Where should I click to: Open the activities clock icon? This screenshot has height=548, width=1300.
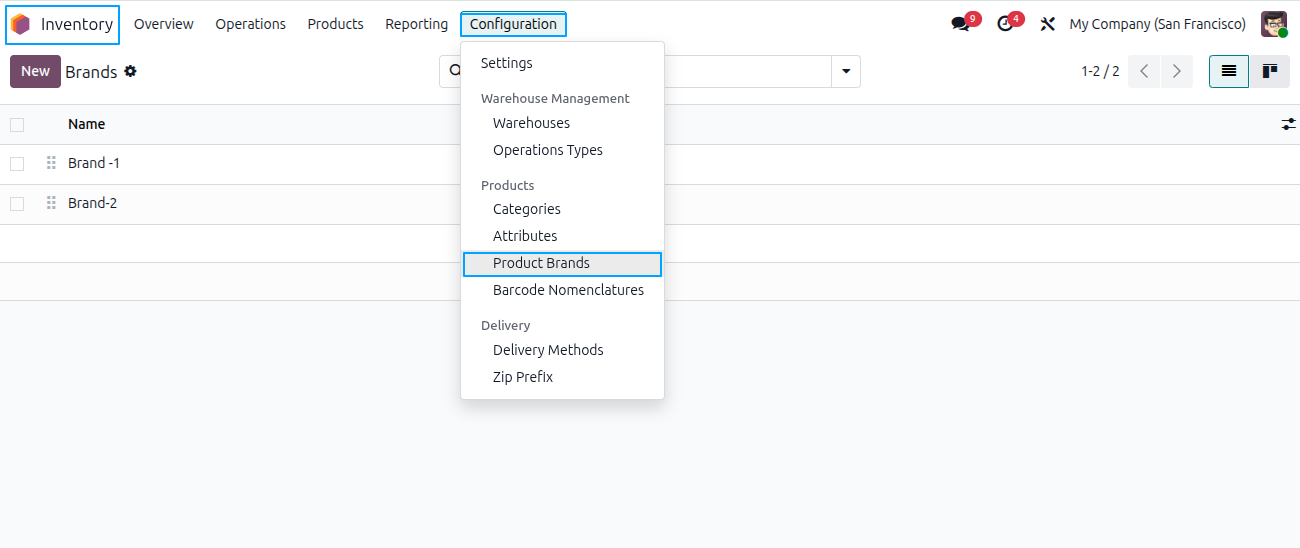1005,24
